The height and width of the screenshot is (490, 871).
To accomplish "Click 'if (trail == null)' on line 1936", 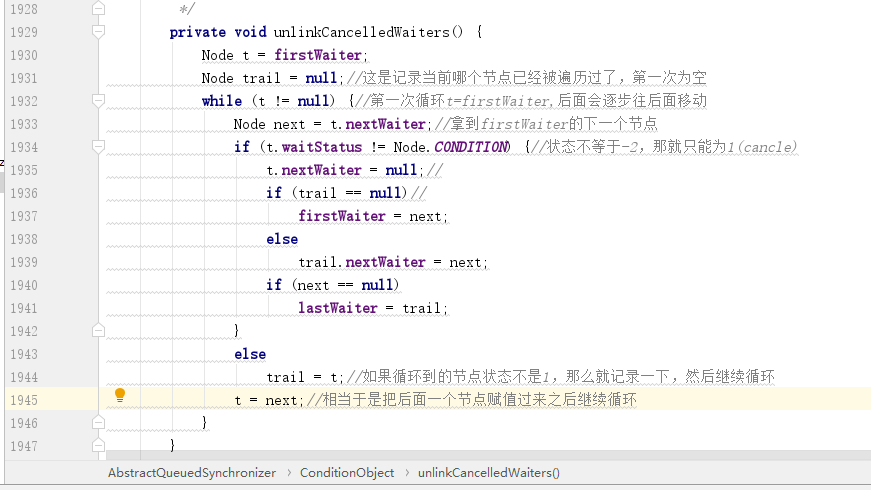I will (x=336, y=193).
